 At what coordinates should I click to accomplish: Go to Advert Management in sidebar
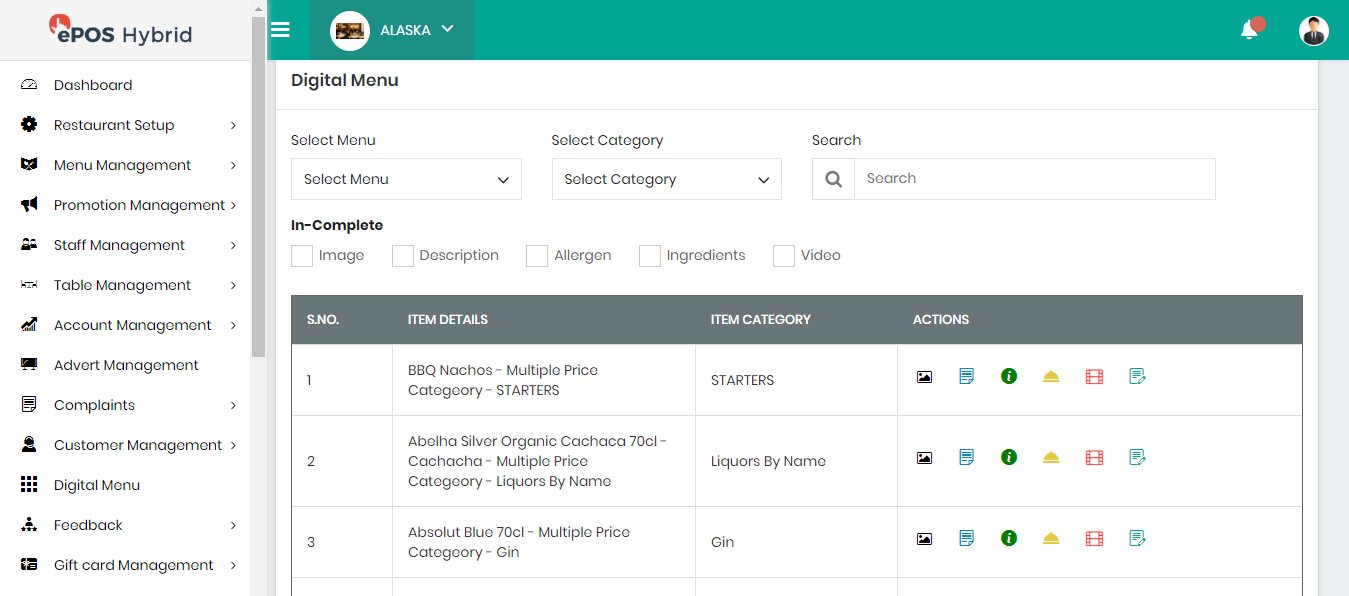[x=126, y=365]
